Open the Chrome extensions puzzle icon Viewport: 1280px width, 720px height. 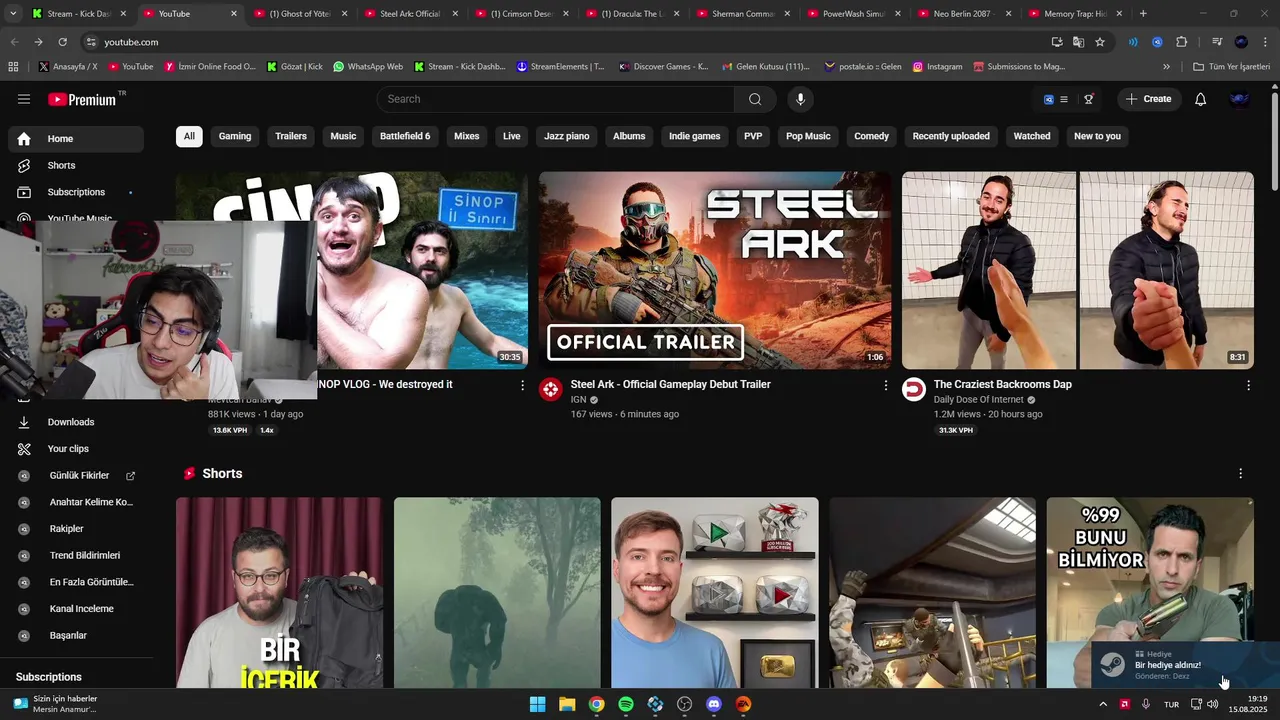tap(1181, 42)
